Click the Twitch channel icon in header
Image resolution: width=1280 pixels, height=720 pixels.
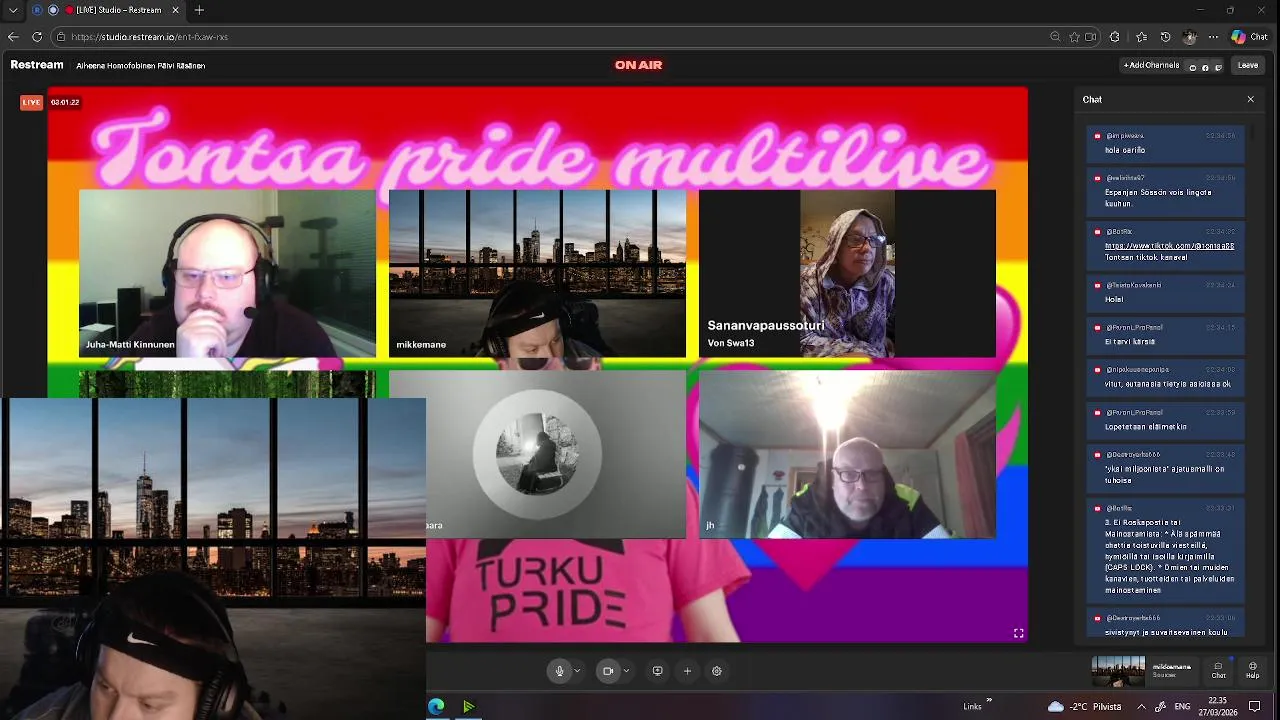click(1218, 67)
